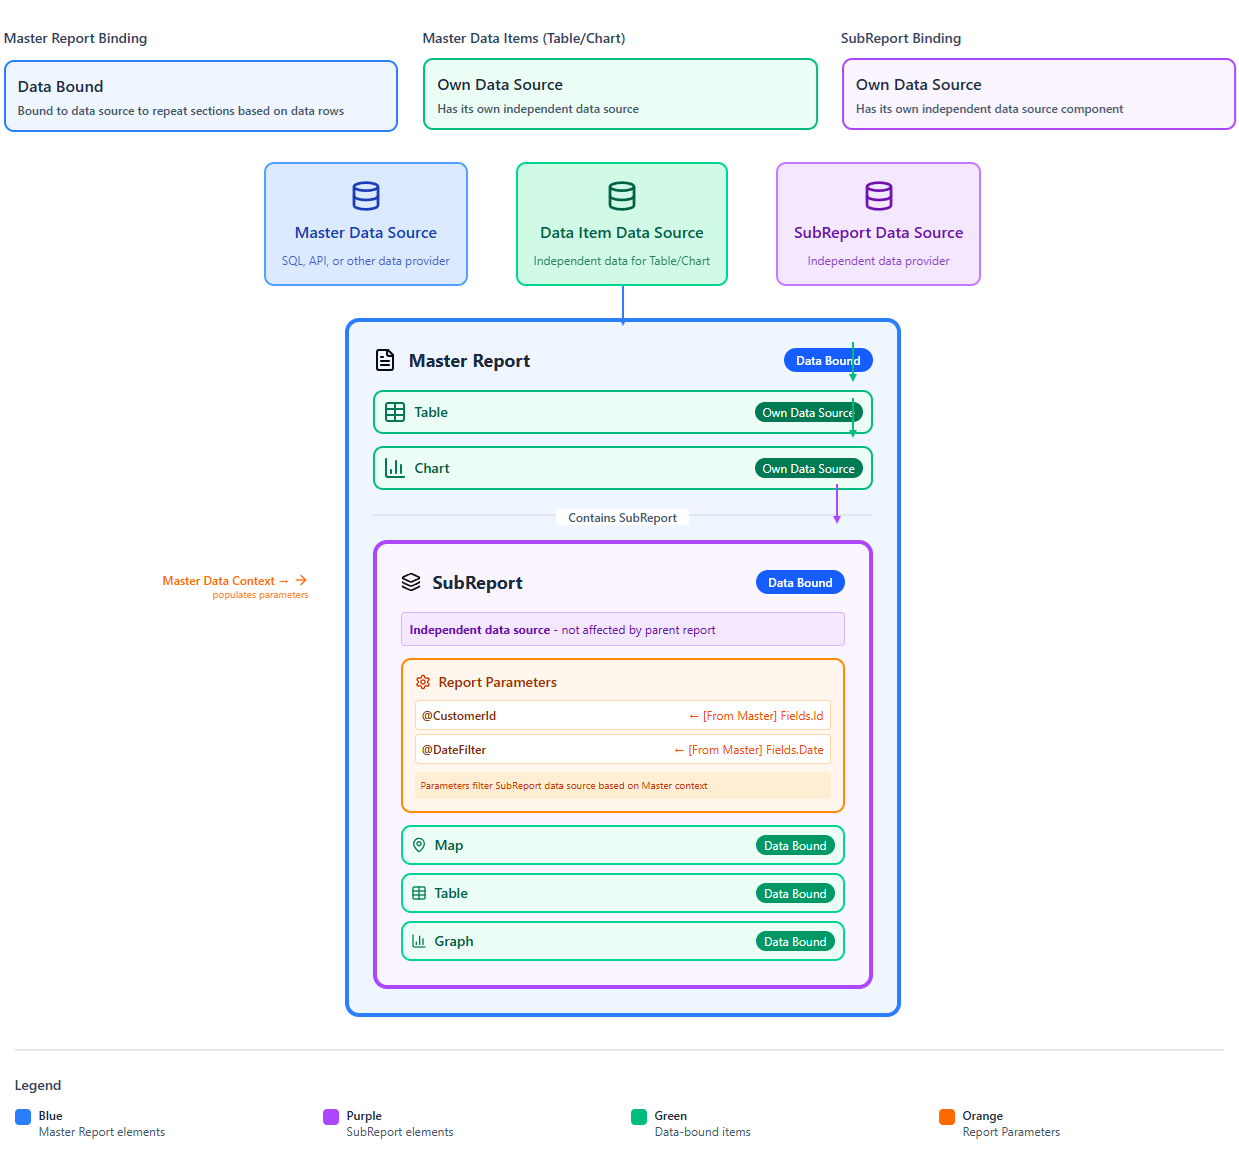Expand the @CustomerId parameter row

pyautogui.click(x=622, y=715)
